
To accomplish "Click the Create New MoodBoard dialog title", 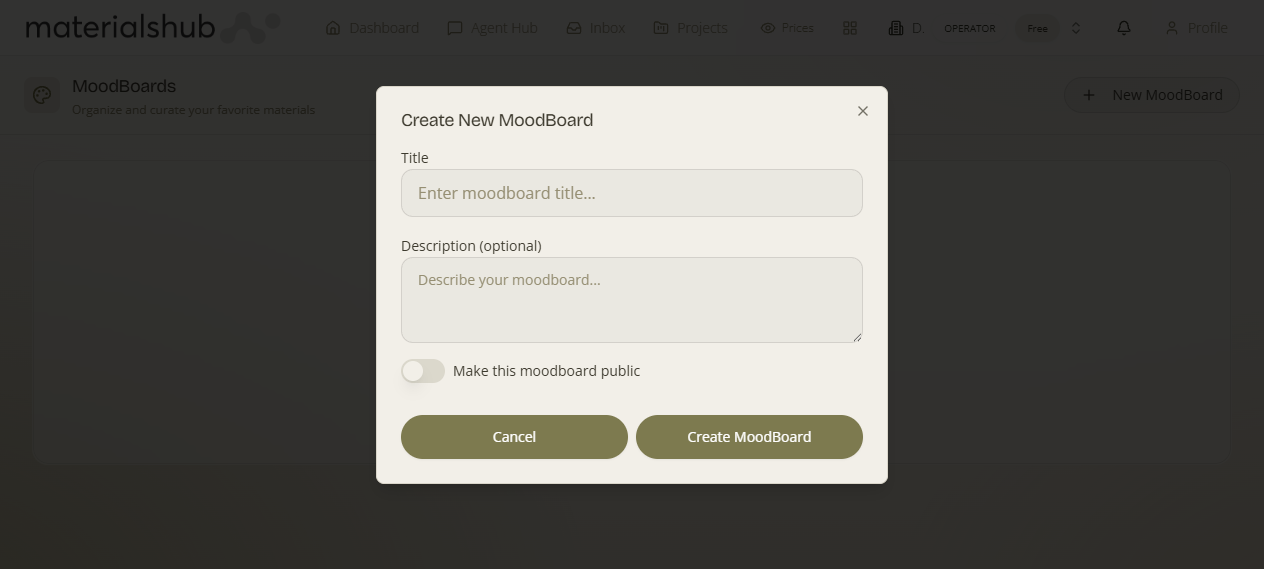I will click(x=497, y=120).
